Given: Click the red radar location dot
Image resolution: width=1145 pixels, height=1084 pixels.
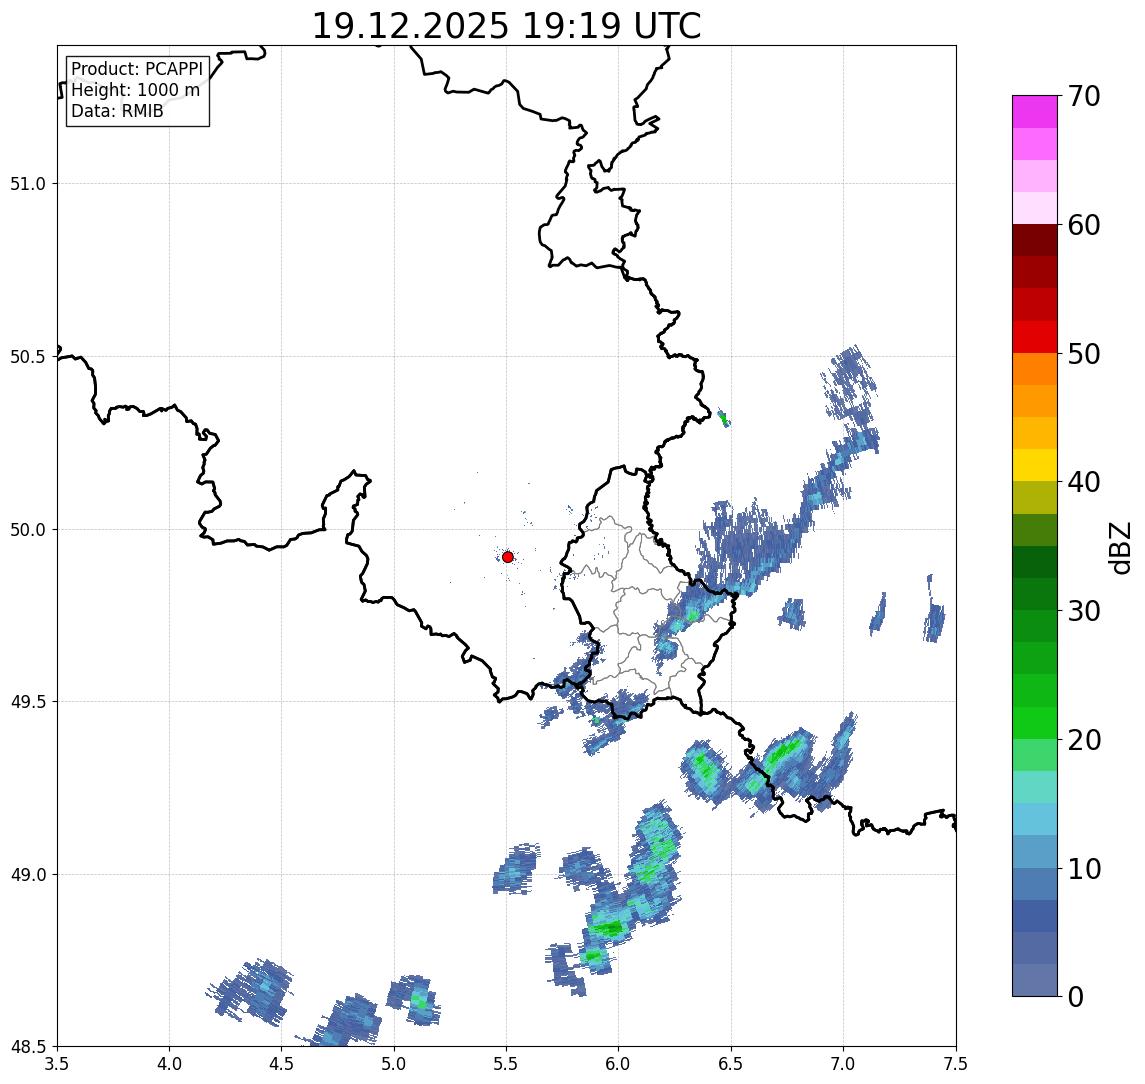Looking at the screenshot, I should pyautogui.click(x=508, y=557).
